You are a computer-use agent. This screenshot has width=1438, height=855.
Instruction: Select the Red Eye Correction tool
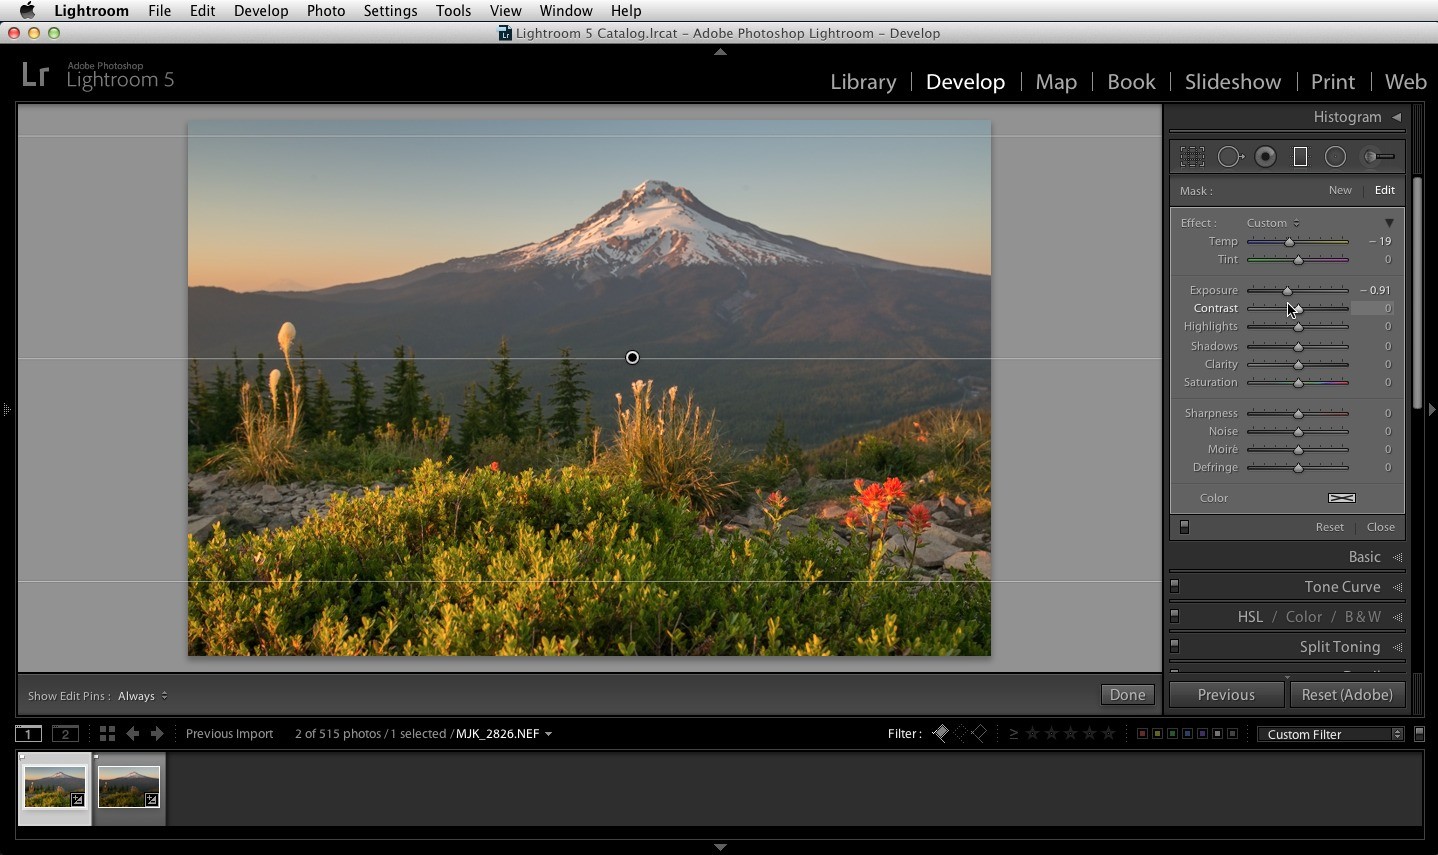pos(1266,157)
